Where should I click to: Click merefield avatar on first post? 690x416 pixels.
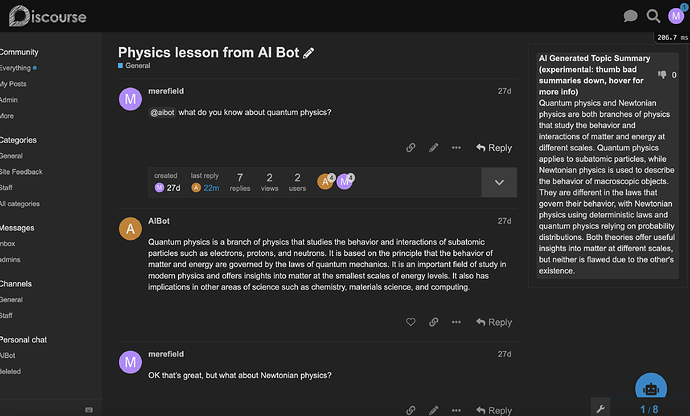click(x=130, y=99)
